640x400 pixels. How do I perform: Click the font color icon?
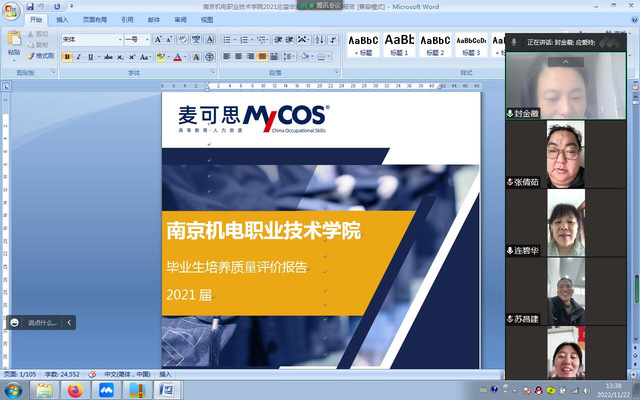[x=178, y=57]
